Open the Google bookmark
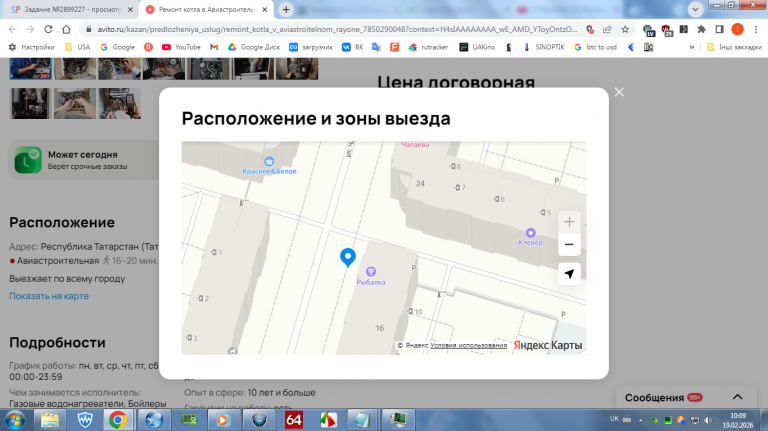Screen dimensions: 768x431 click(x=118, y=47)
